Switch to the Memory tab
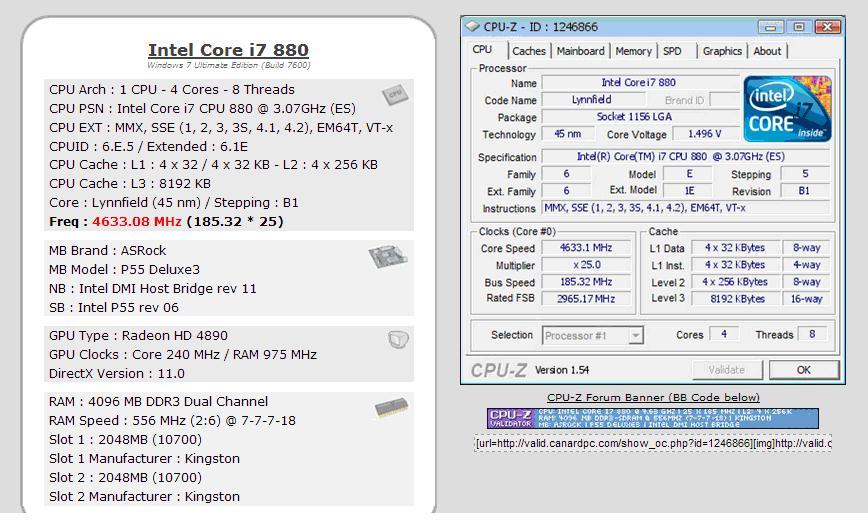The height and width of the screenshot is (527, 868). [x=633, y=51]
